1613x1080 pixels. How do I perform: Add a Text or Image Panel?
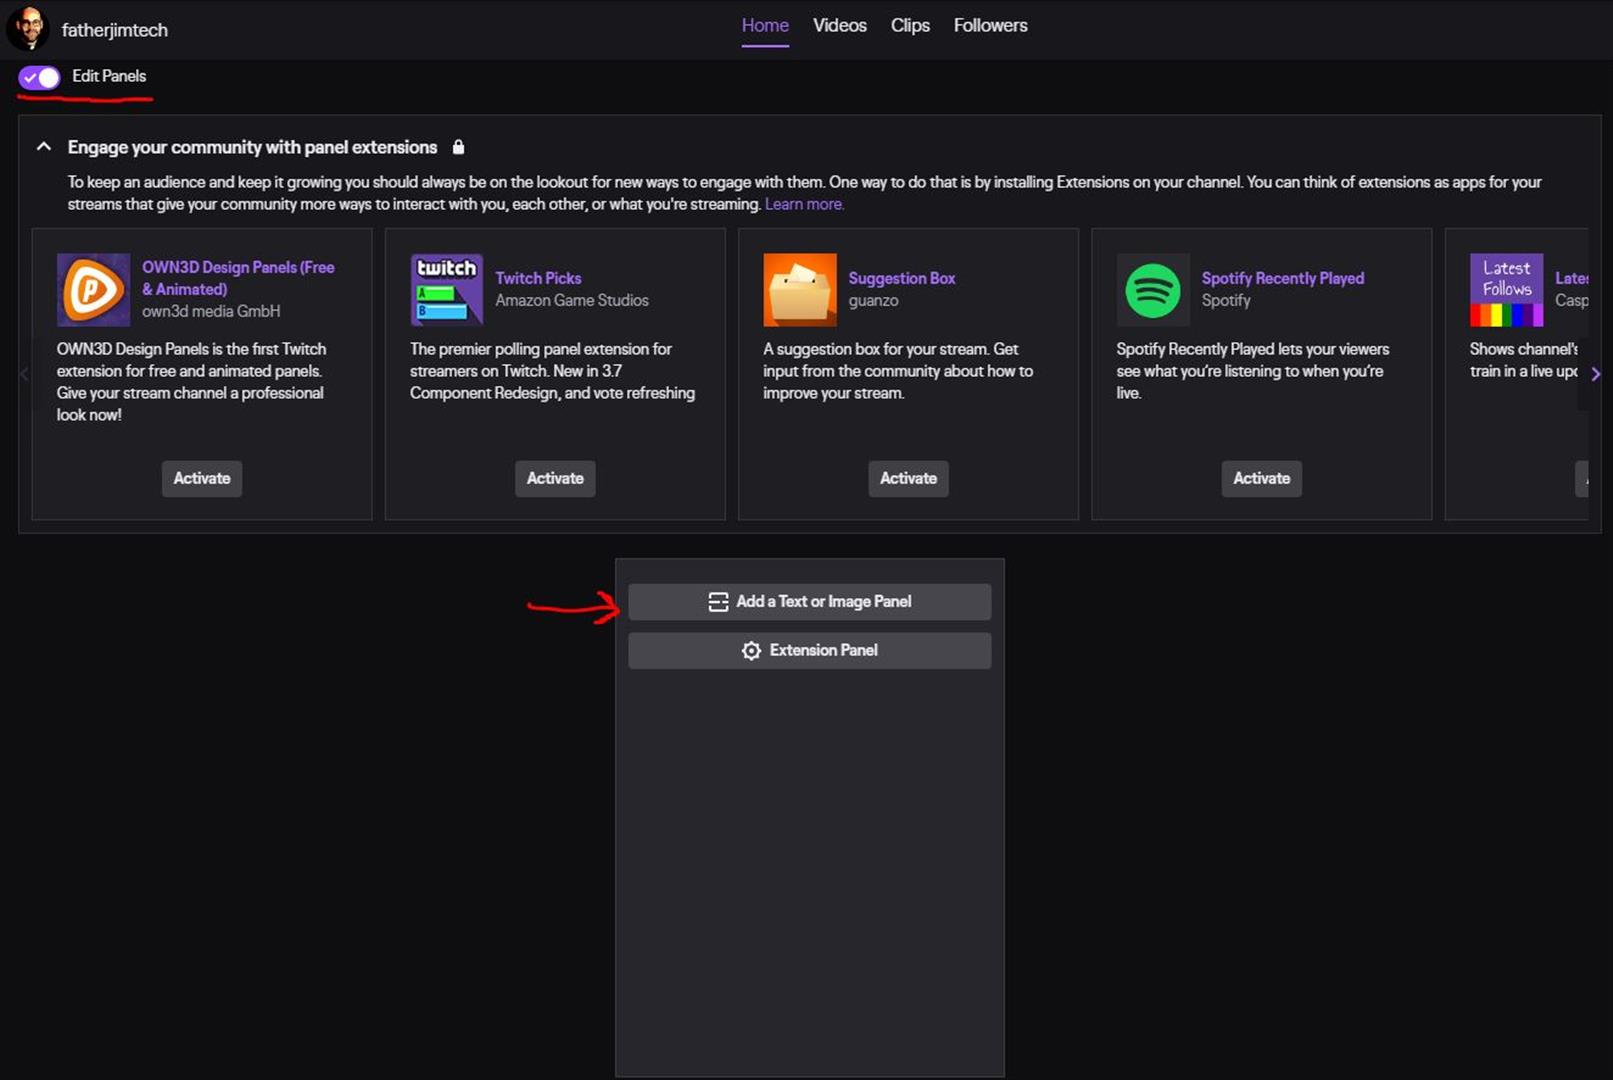click(810, 602)
